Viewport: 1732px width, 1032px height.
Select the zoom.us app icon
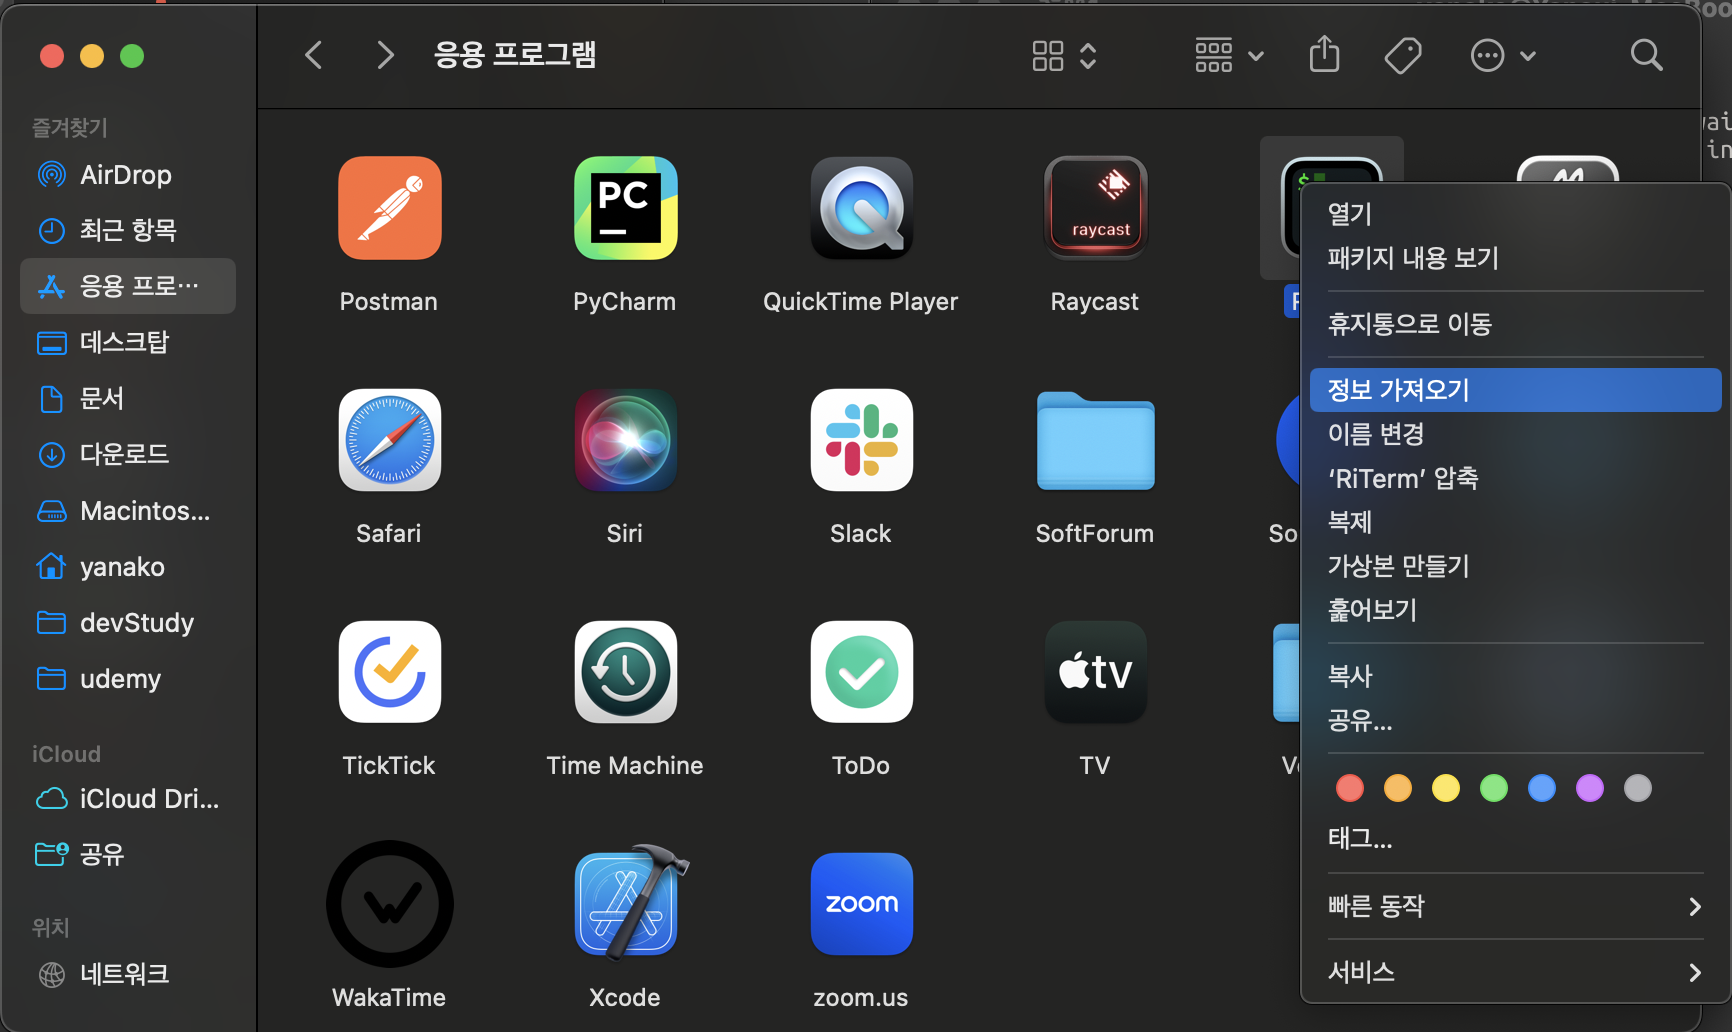[862, 904]
